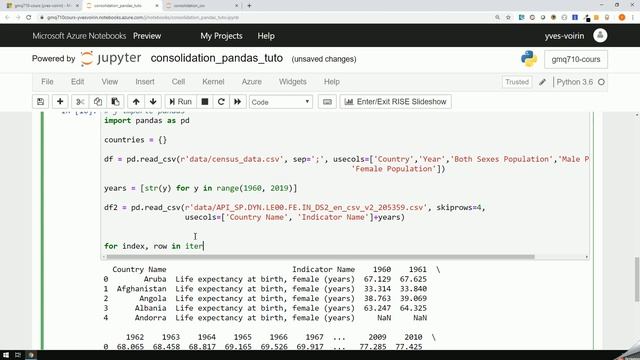Switch to the first gmq710-cours browser tab
This screenshot has width=640, height=360.
pyautogui.click(x=42, y=6)
